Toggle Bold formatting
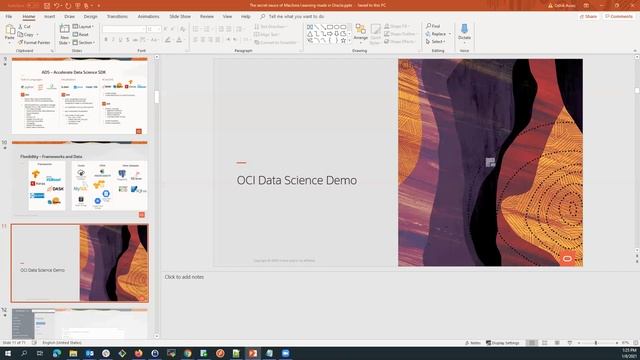The image size is (640, 360). pos(106,40)
